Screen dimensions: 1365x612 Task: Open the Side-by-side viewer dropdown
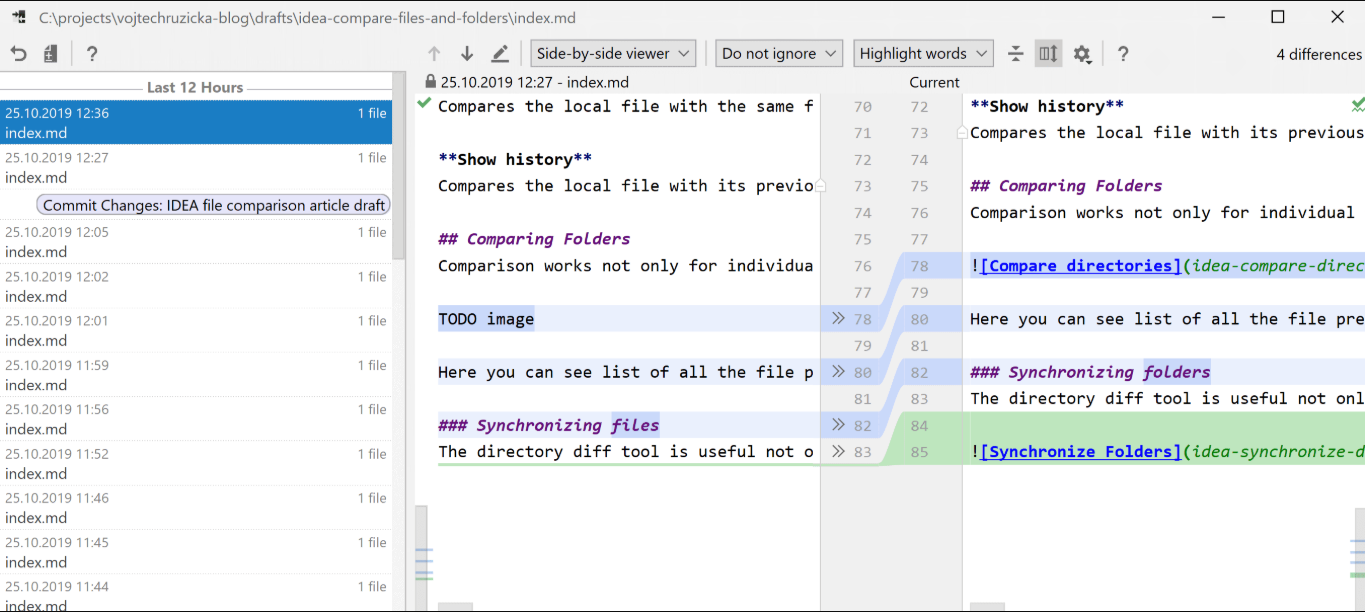[x=613, y=53]
